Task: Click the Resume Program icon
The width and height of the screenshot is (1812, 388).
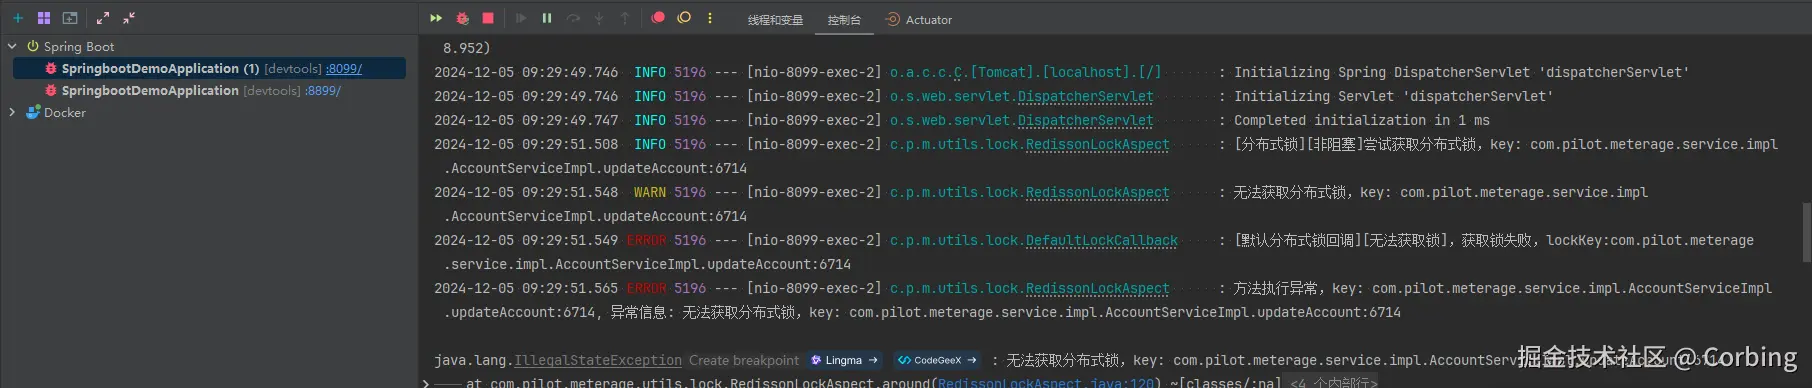Action: [x=521, y=18]
